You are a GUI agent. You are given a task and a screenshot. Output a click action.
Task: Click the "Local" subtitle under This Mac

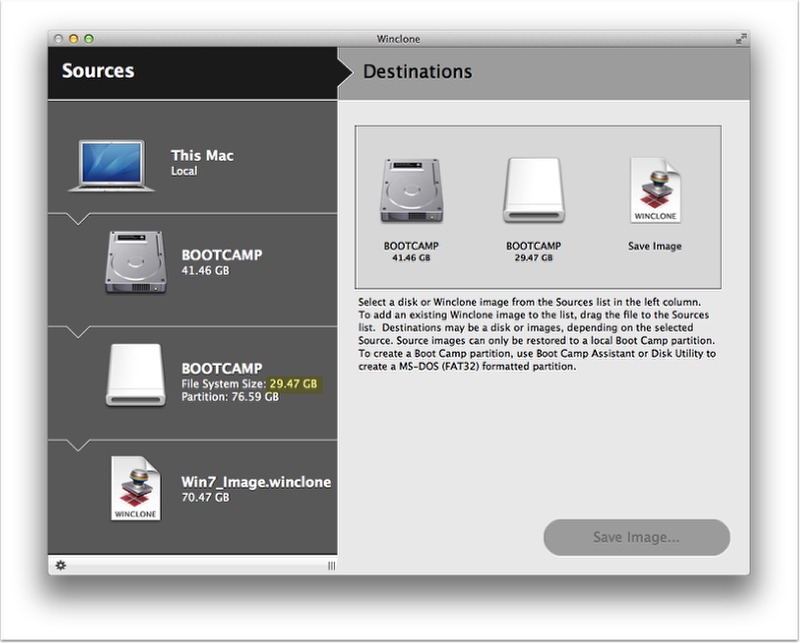[x=184, y=171]
